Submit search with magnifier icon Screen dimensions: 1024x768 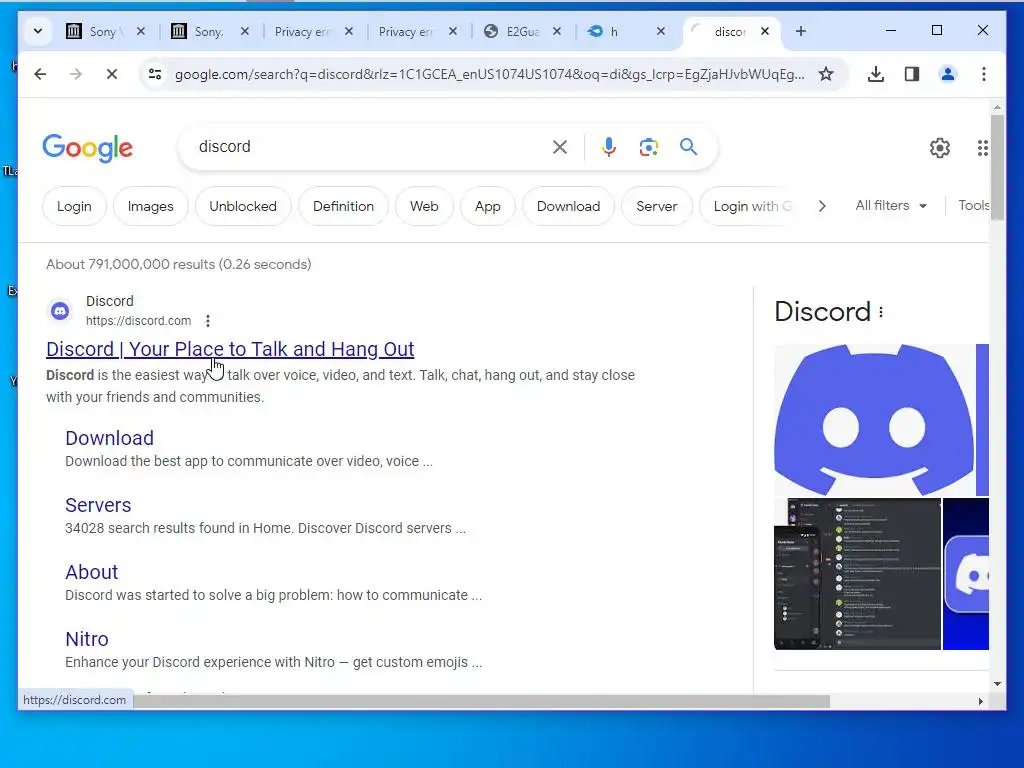pyautogui.click(x=688, y=147)
